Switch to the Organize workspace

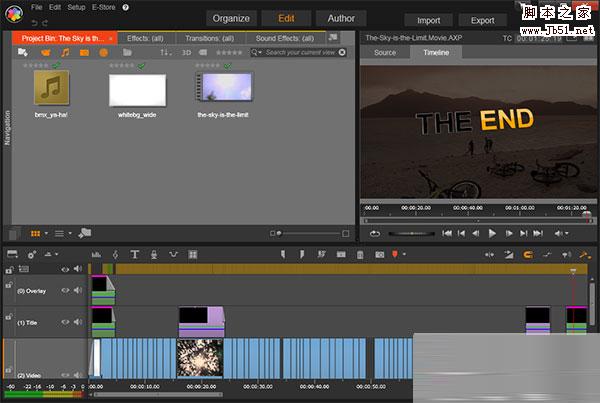coord(231,18)
